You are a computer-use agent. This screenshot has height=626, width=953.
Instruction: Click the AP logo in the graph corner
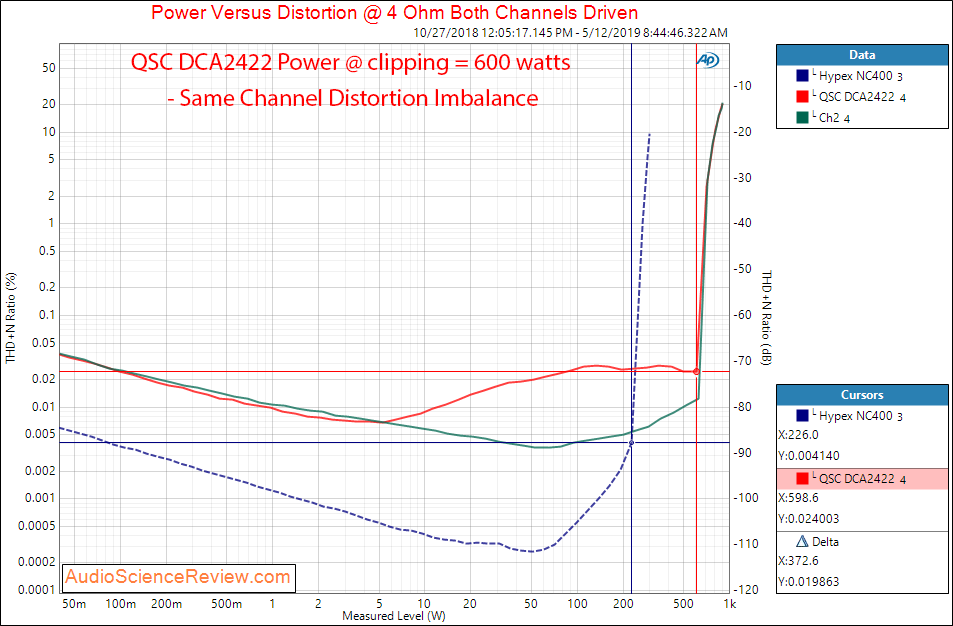pyautogui.click(x=707, y=60)
